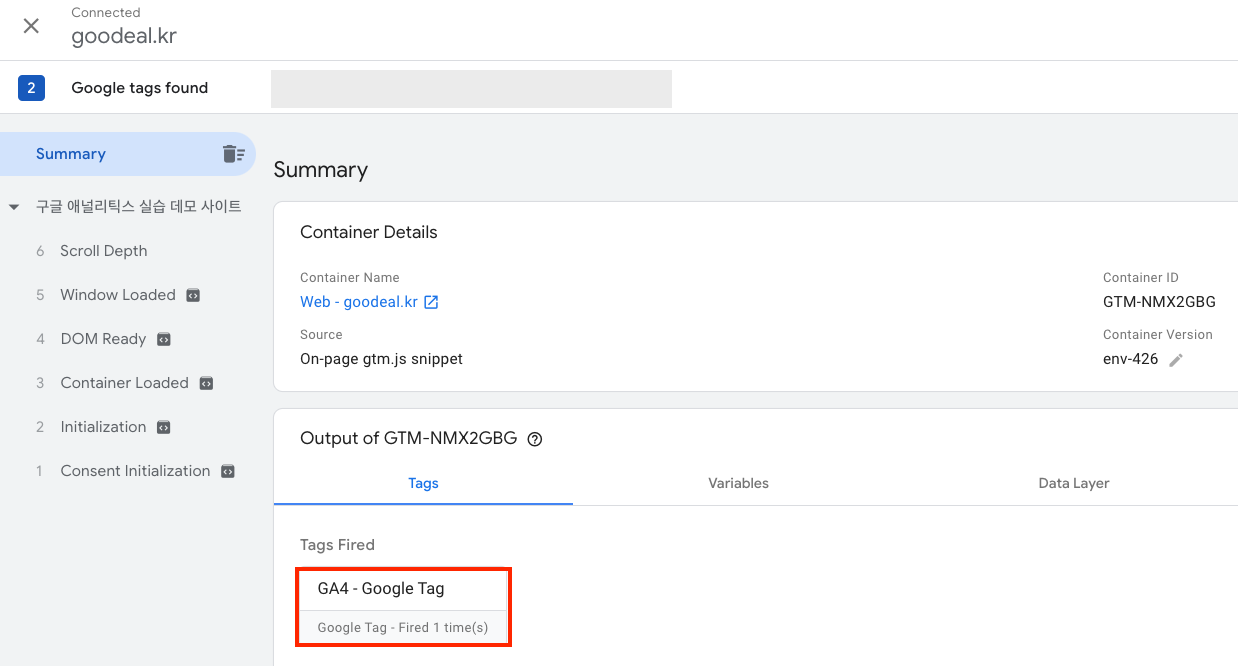Click the Consent Initialization code icon
The height and width of the screenshot is (666, 1238).
[x=228, y=471]
